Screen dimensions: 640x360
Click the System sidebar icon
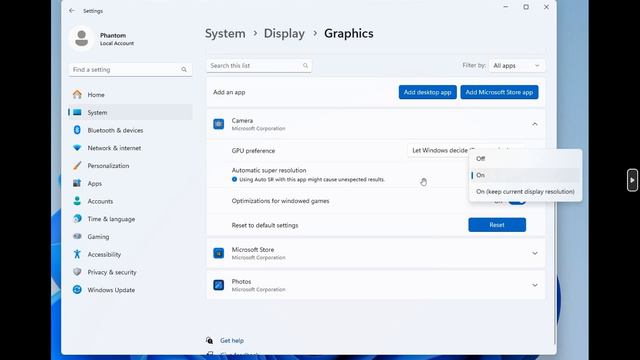[x=77, y=112]
